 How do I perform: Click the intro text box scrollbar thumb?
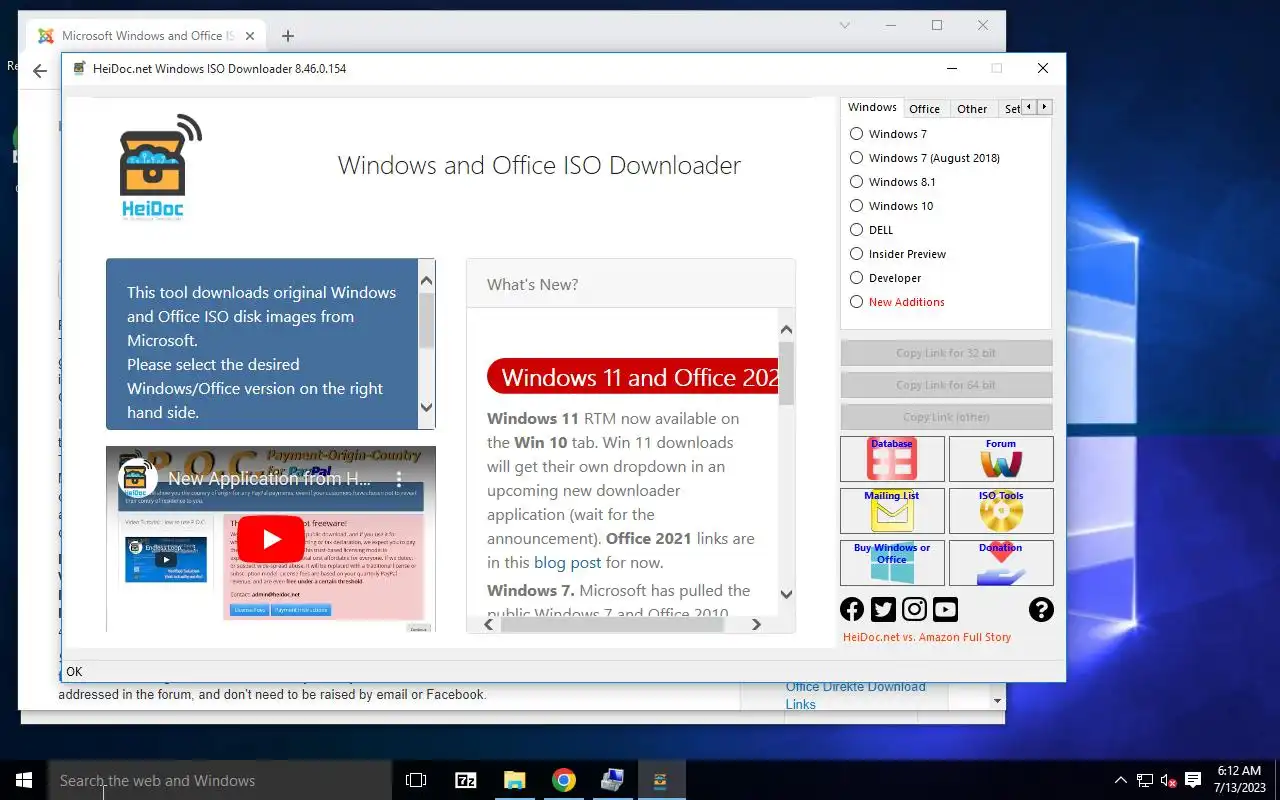click(427, 320)
